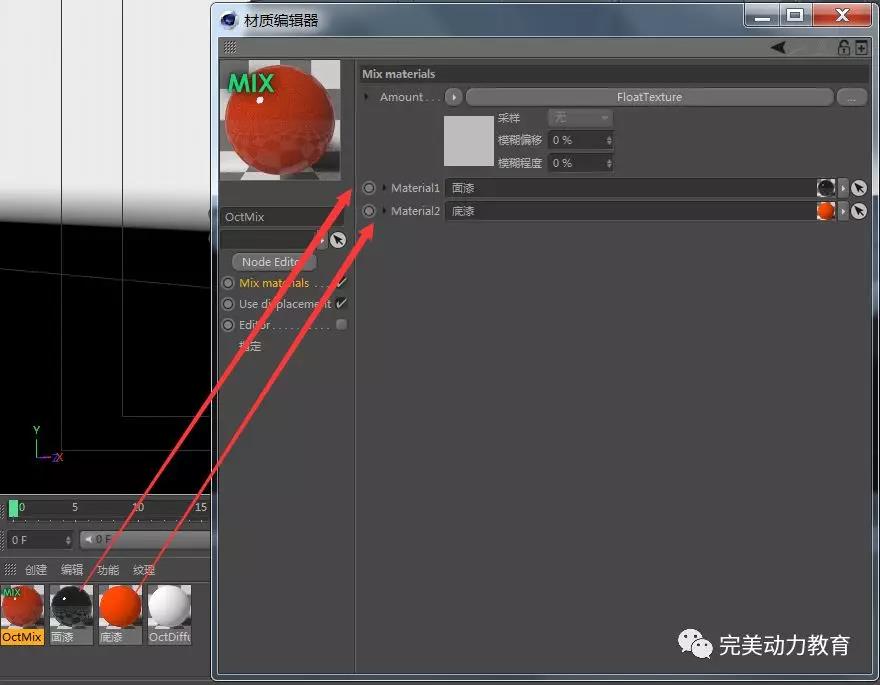880x685 pixels.
Task: Click the FloatTexture button
Action: [649, 97]
